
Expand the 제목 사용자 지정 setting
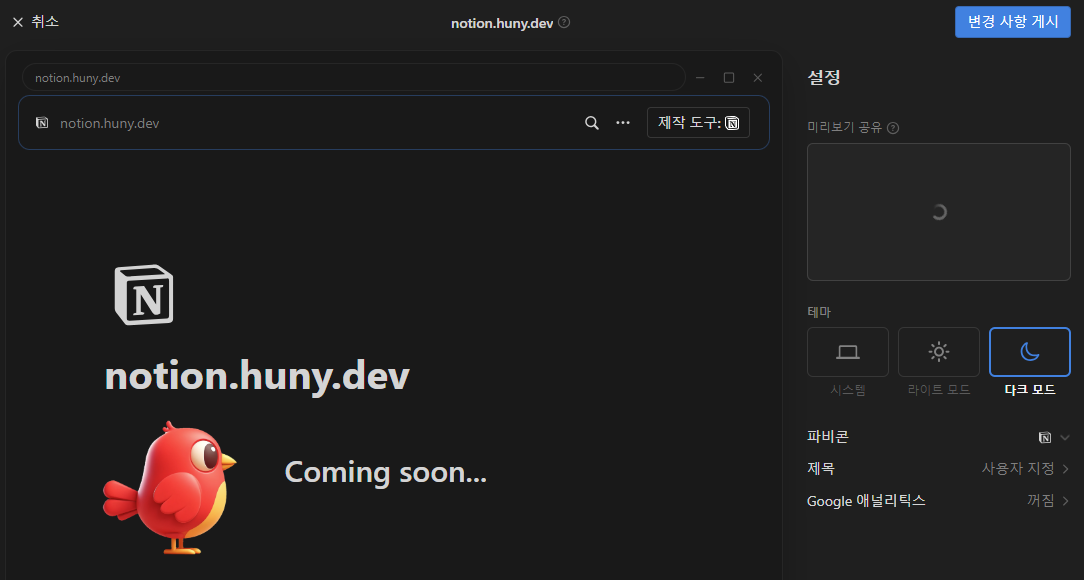click(1025, 469)
